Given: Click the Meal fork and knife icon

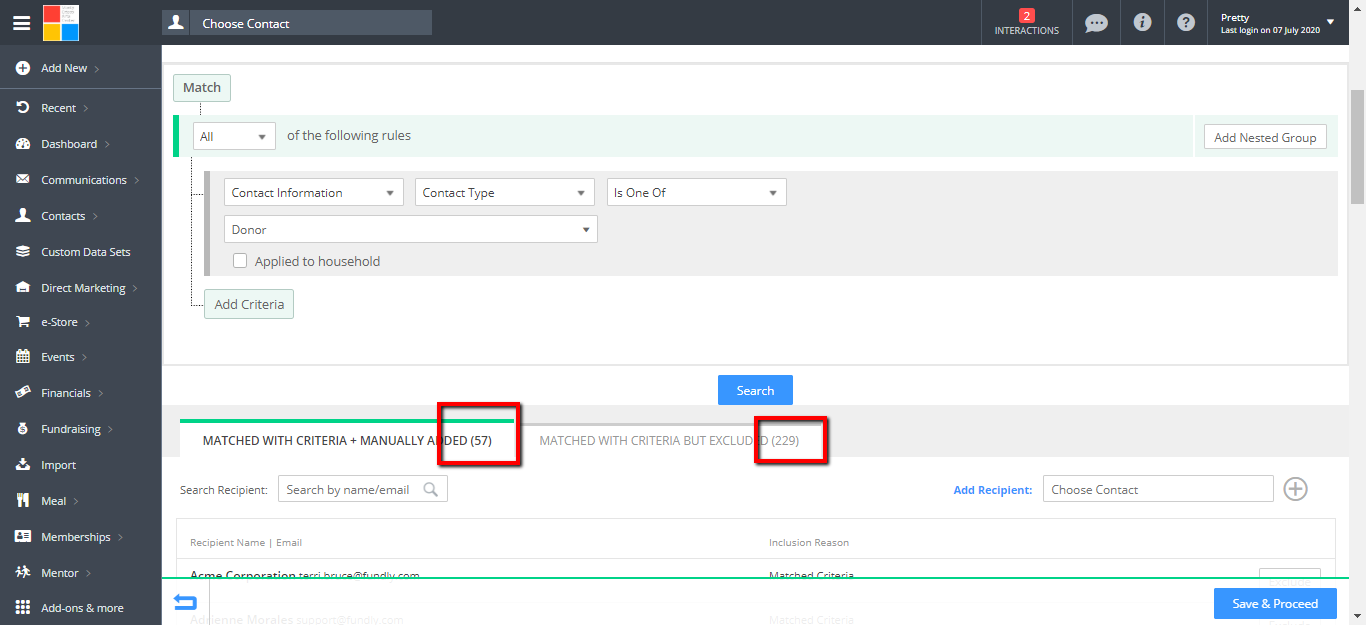Looking at the screenshot, I should point(22,501).
